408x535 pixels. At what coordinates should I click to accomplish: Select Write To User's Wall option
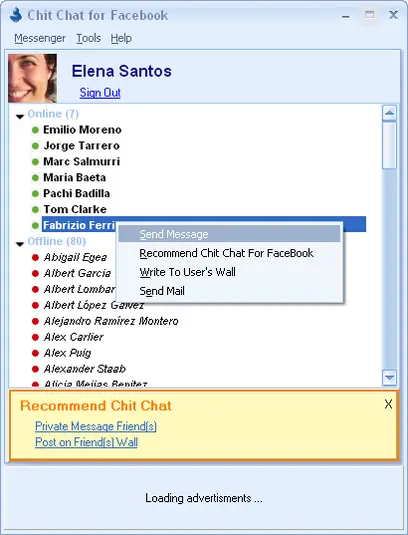(x=187, y=272)
